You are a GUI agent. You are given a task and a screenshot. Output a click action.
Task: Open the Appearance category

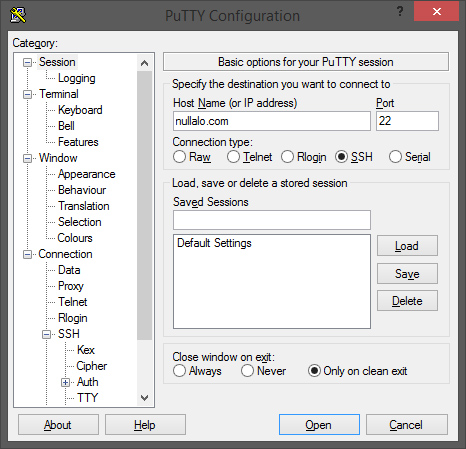click(x=87, y=174)
